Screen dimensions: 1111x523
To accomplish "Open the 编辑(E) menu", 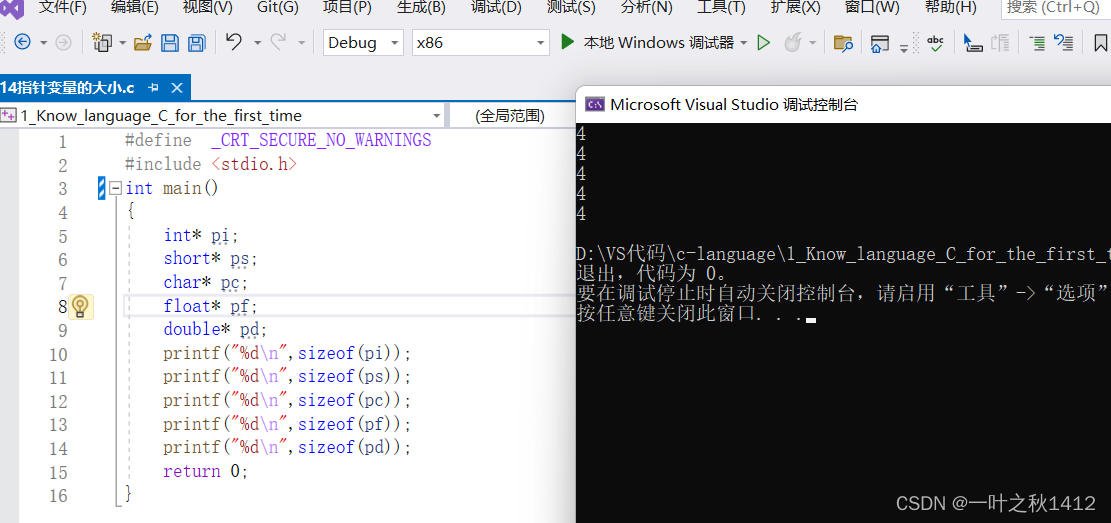I will pos(135,8).
